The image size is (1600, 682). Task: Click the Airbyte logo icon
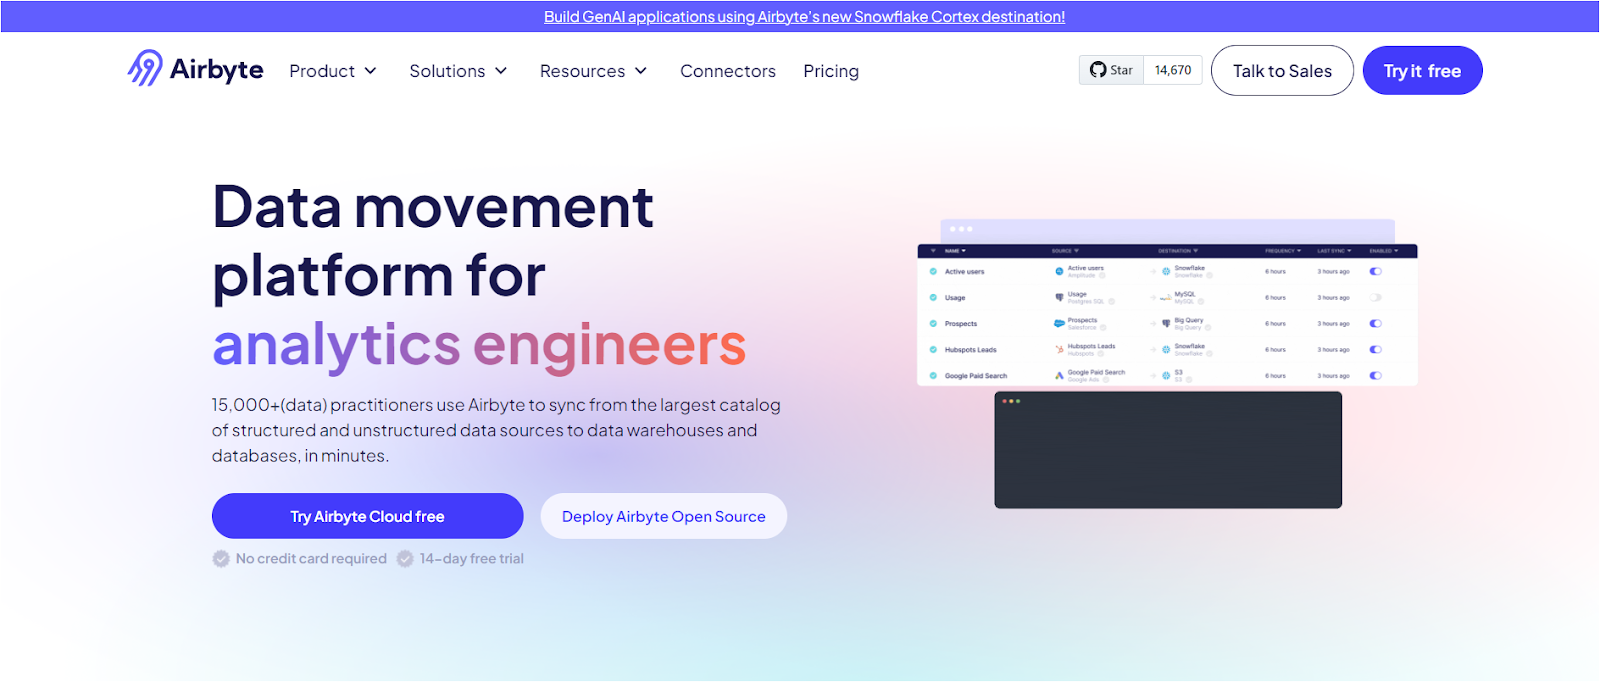pos(145,68)
